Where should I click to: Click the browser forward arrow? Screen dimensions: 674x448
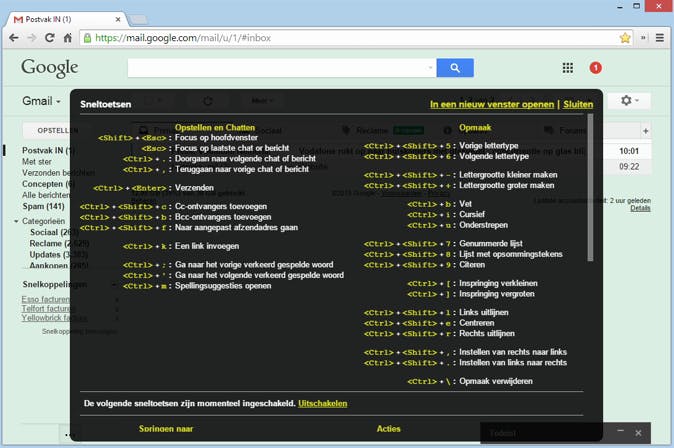coord(32,38)
